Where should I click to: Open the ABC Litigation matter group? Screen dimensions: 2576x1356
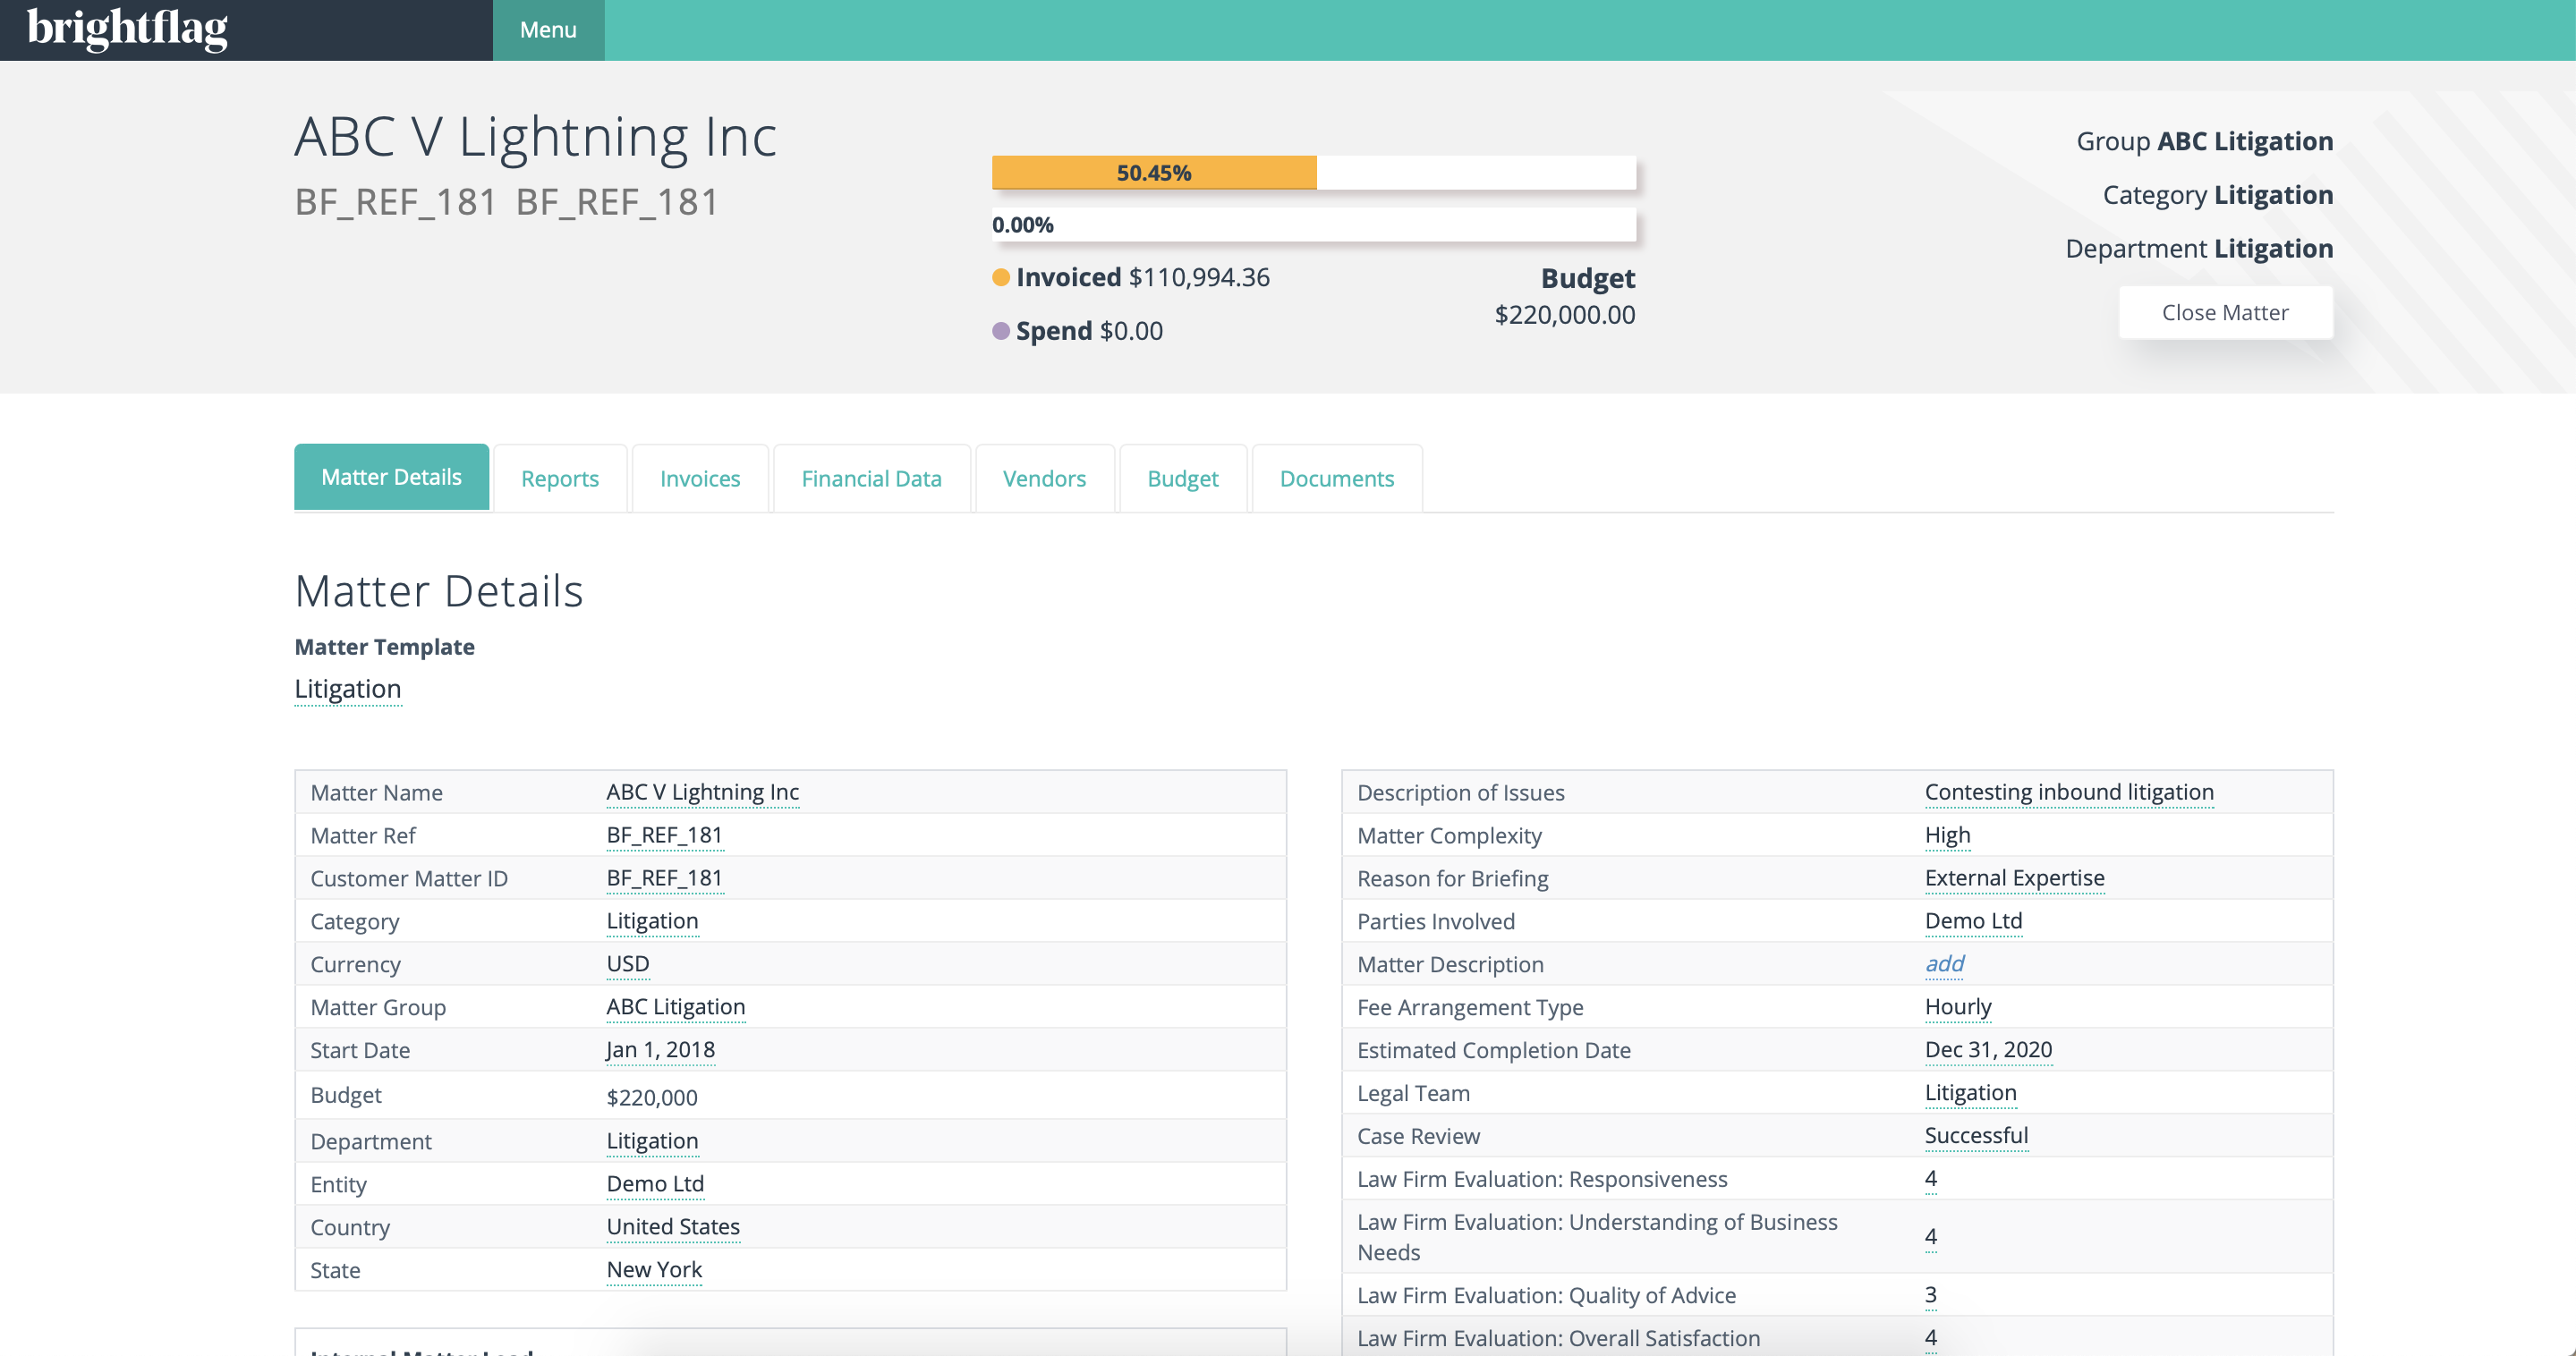675,1006
